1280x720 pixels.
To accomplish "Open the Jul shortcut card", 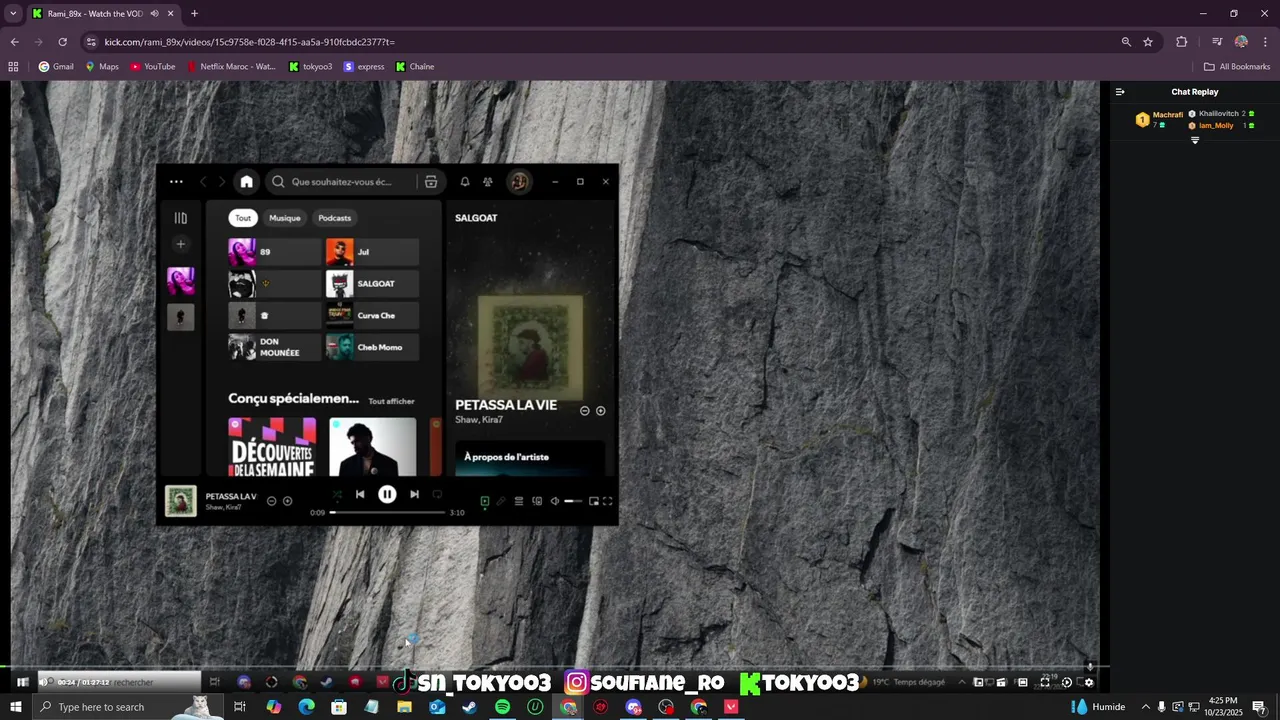I will click(372, 252).
